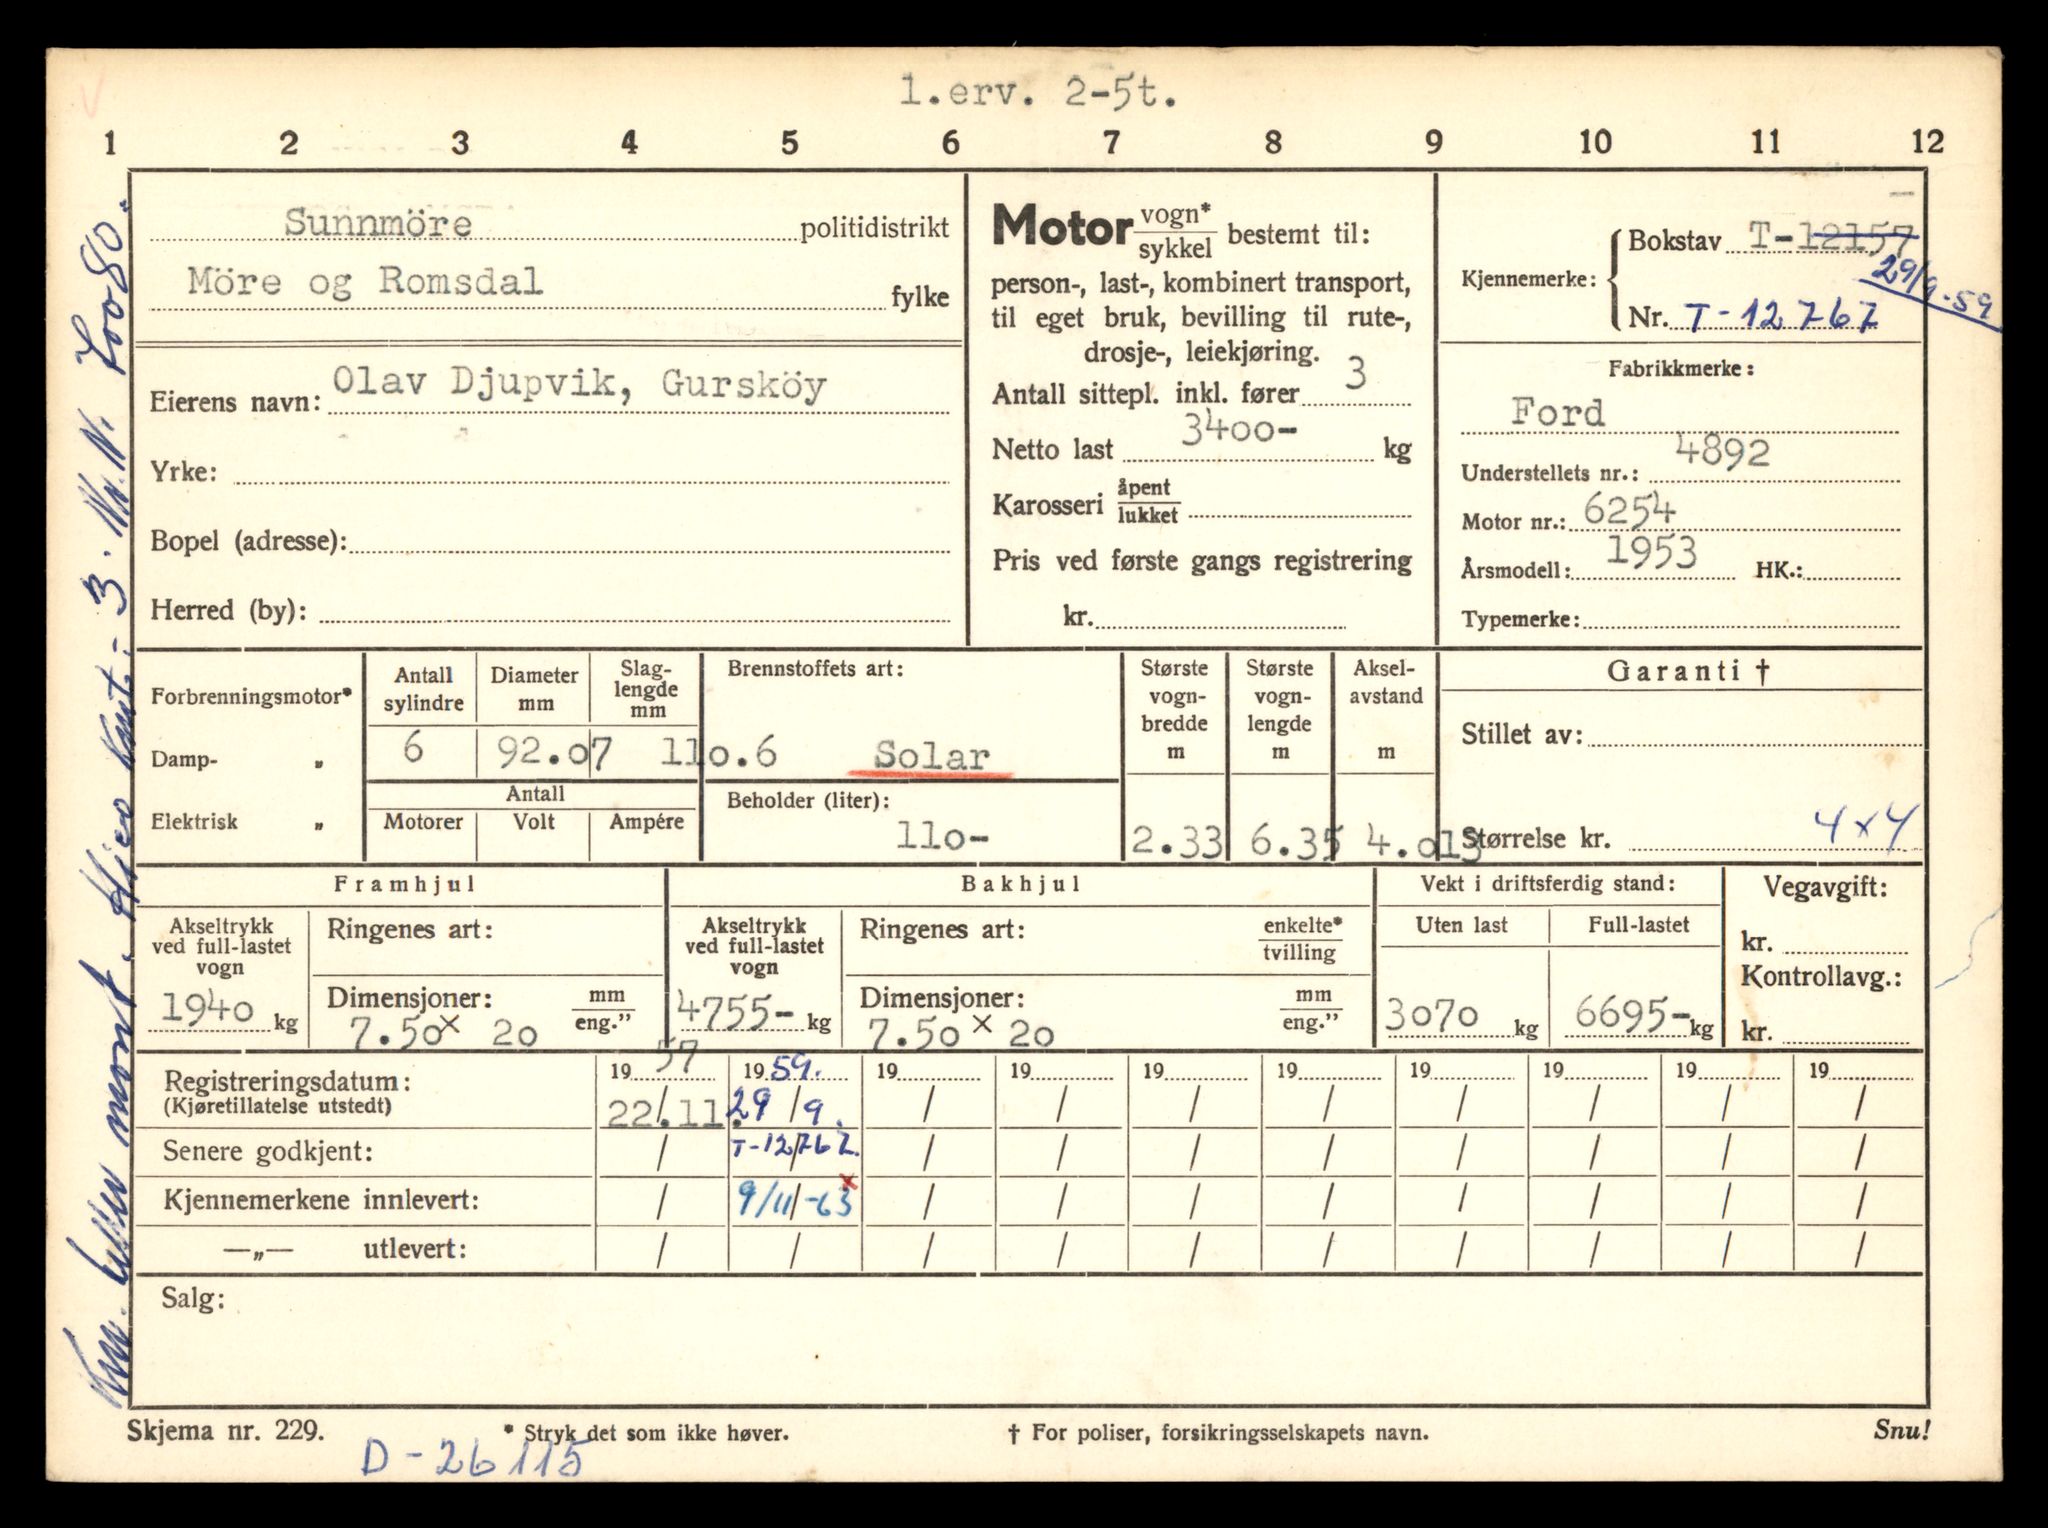Click the year model 1953 value
2048x1528 pixels.
tap(1650, 553)
